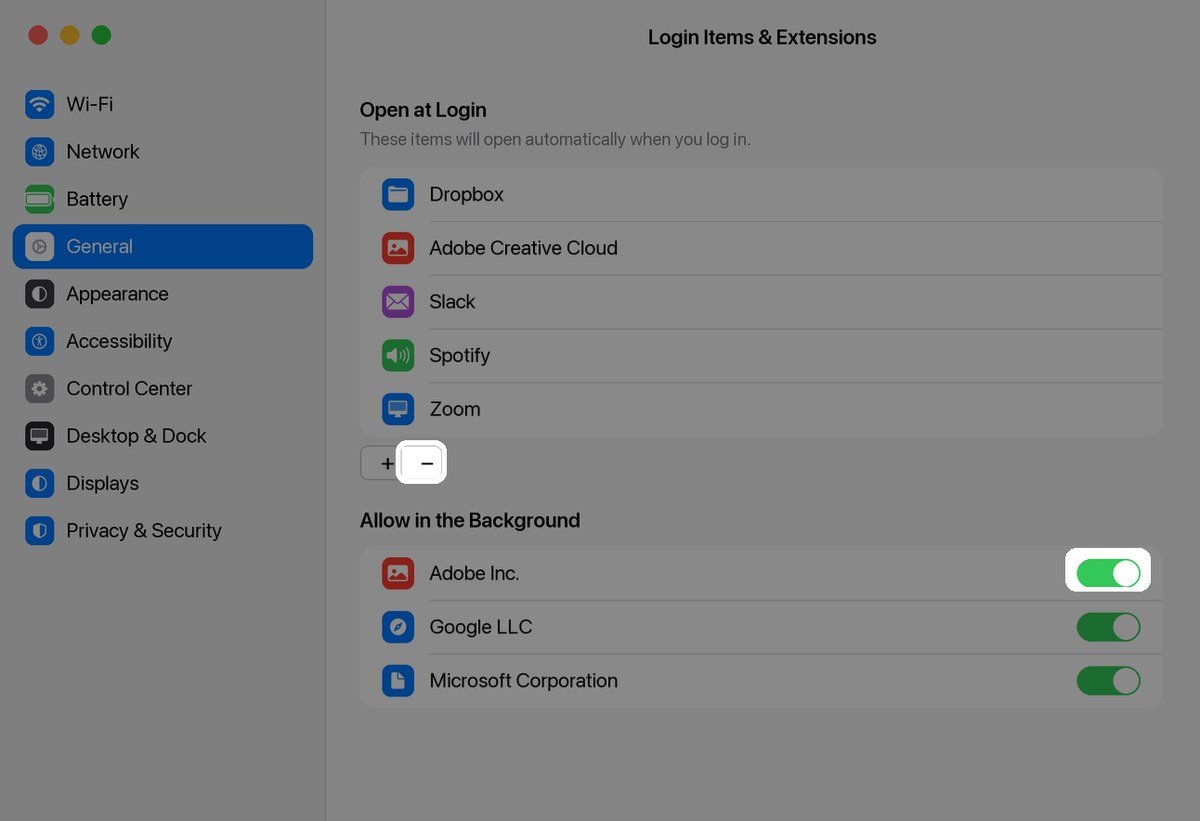The height and width of the screenshot is (821, 1200).
Task: Open Displays settings
Action: (163, 483)
